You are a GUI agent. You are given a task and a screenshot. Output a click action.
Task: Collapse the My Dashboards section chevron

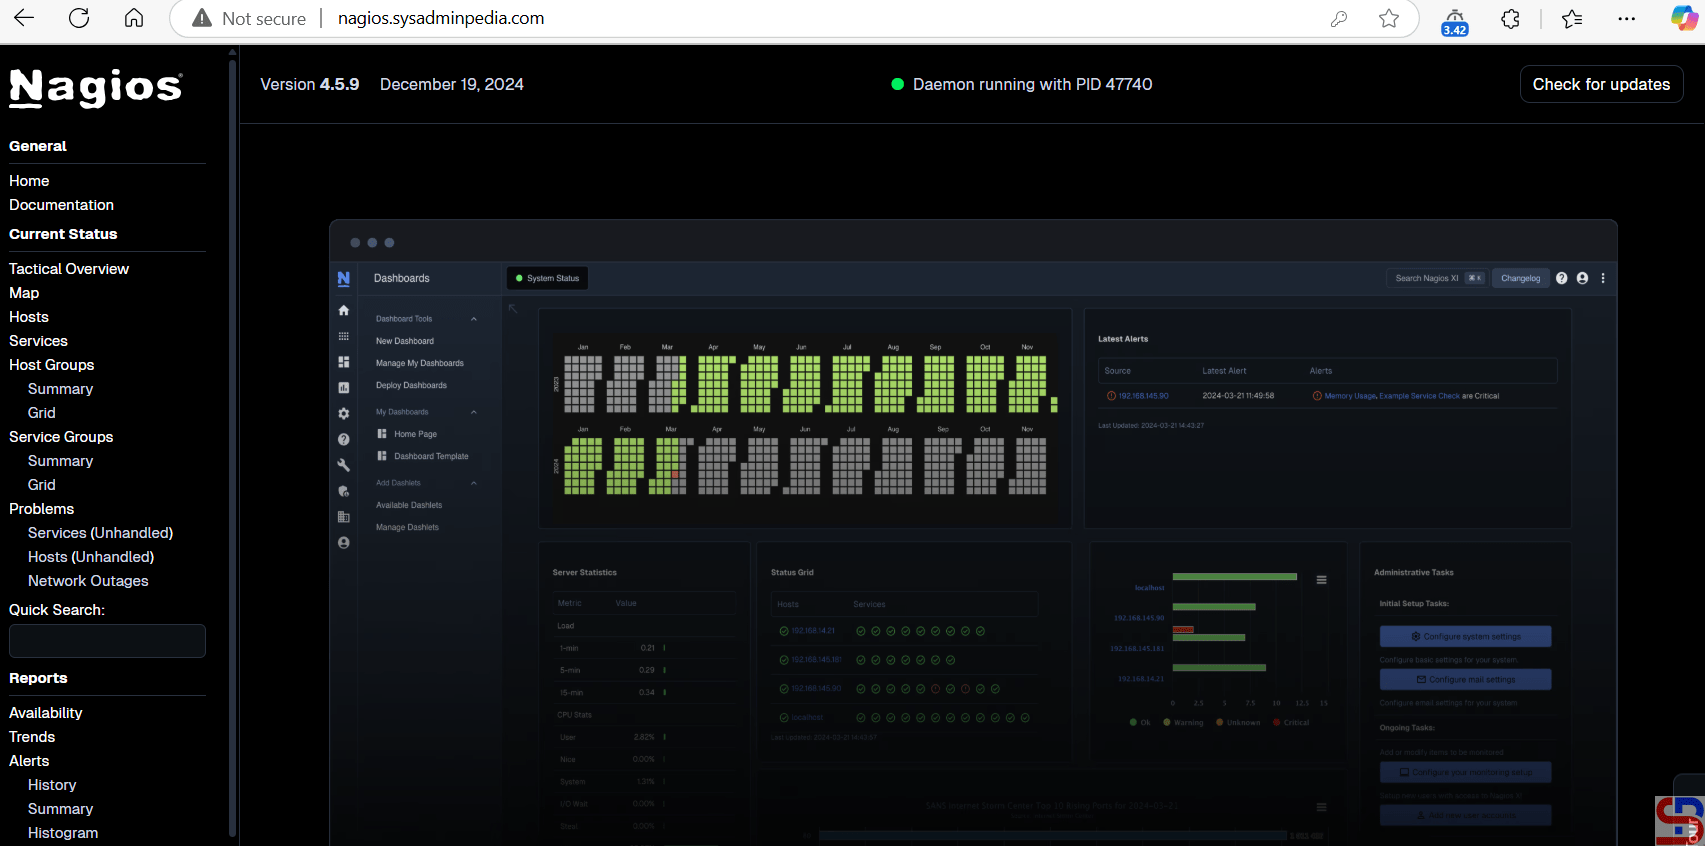(x=474, y=412)
